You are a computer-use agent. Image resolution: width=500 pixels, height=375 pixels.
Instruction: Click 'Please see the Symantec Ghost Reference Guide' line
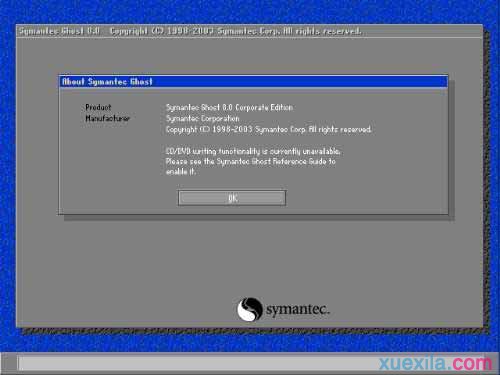click(251, 162)
